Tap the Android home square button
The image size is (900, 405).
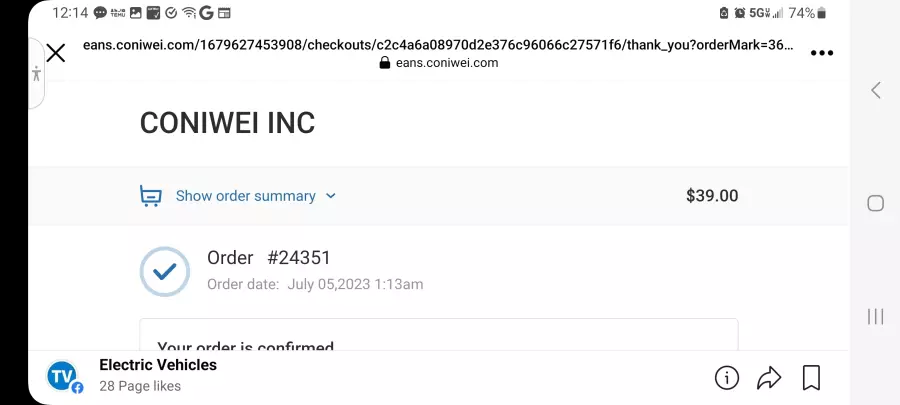tap(875, 203)
